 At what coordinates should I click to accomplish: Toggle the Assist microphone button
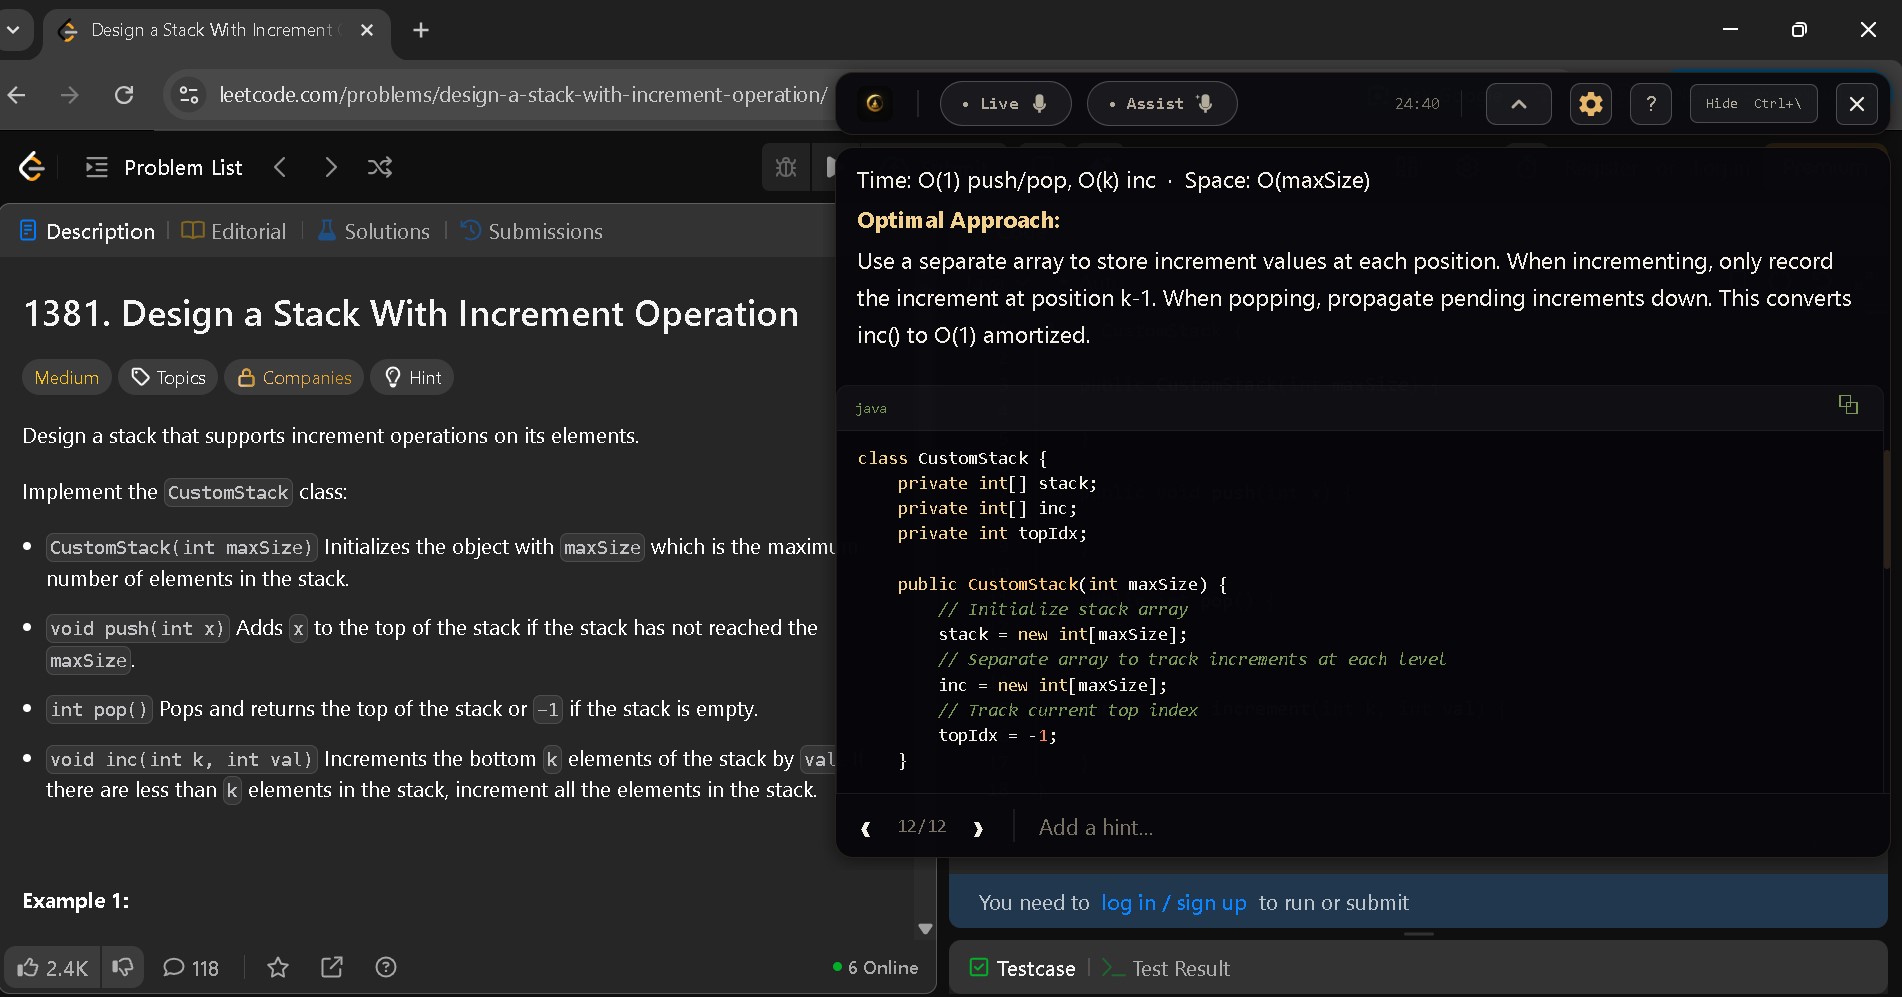pyautogui.click(x=1162, y=103)
